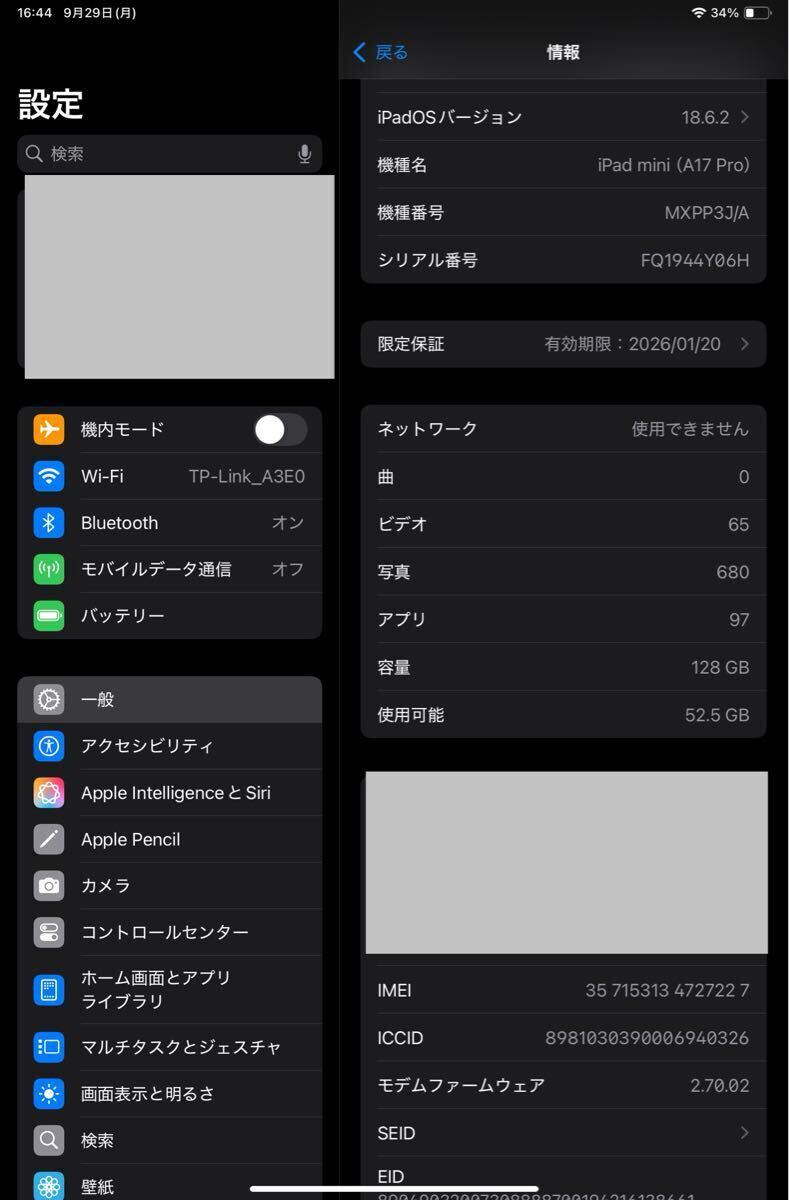Tap the magnifier icon in search field
The height and width of the screenshot is (1200, 789).
click(34, 153)
